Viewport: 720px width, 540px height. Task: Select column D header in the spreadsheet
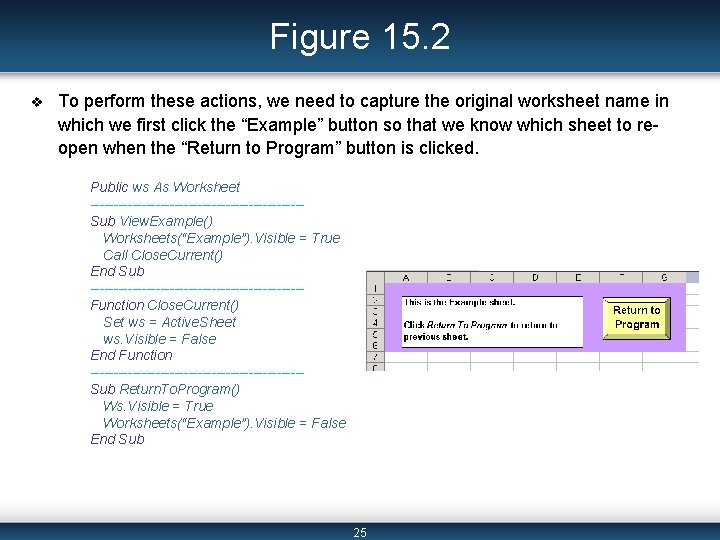(x=535, y=277)
